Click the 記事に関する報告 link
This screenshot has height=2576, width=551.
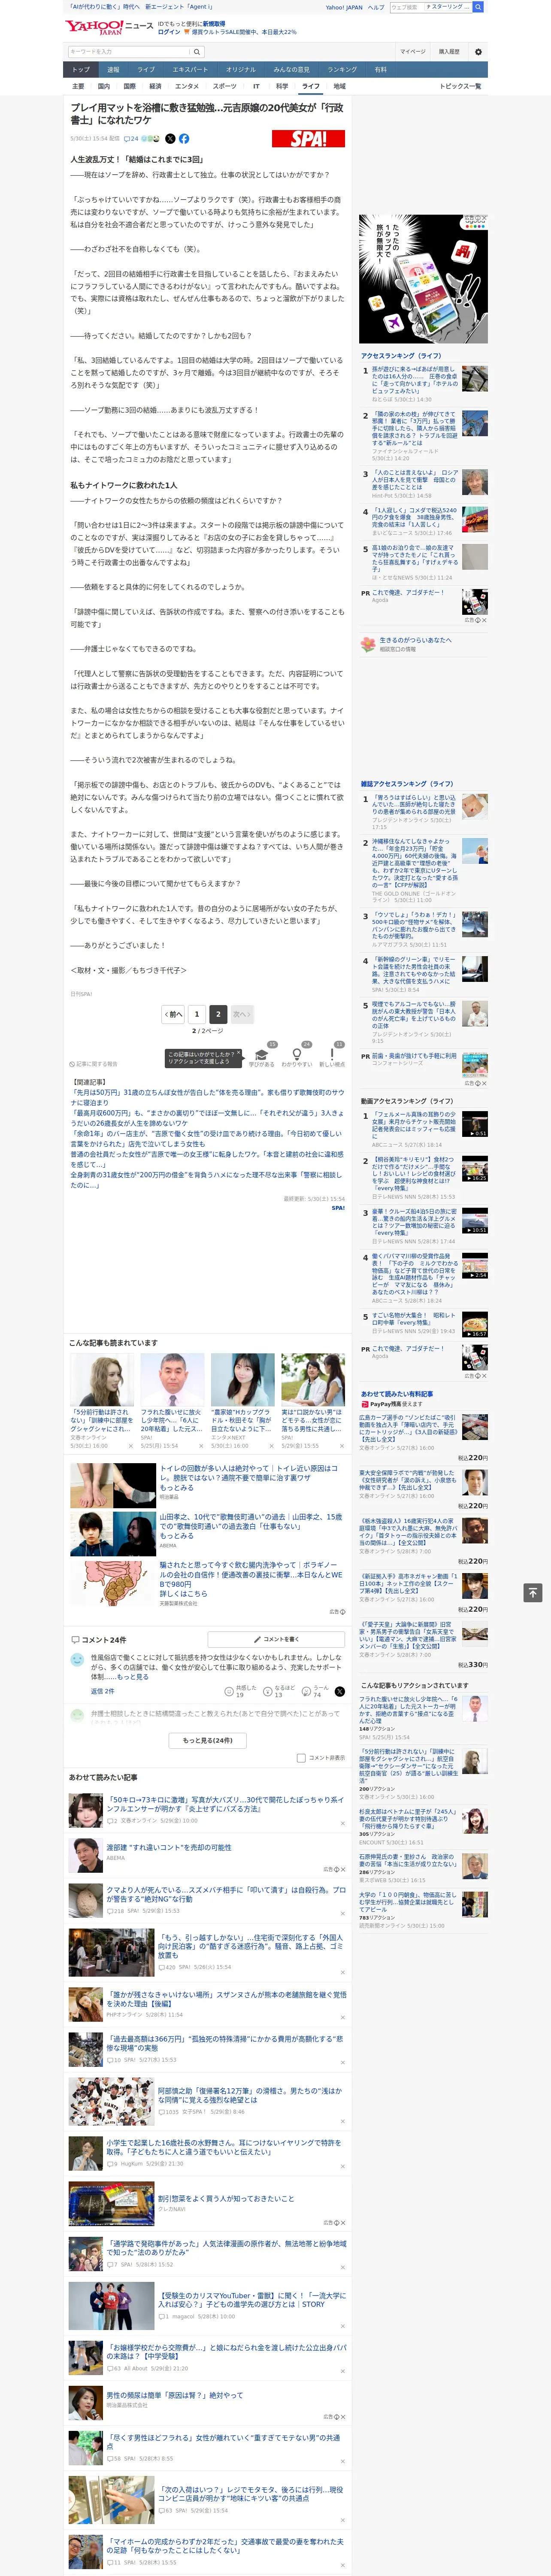(x=94, y=1064)
